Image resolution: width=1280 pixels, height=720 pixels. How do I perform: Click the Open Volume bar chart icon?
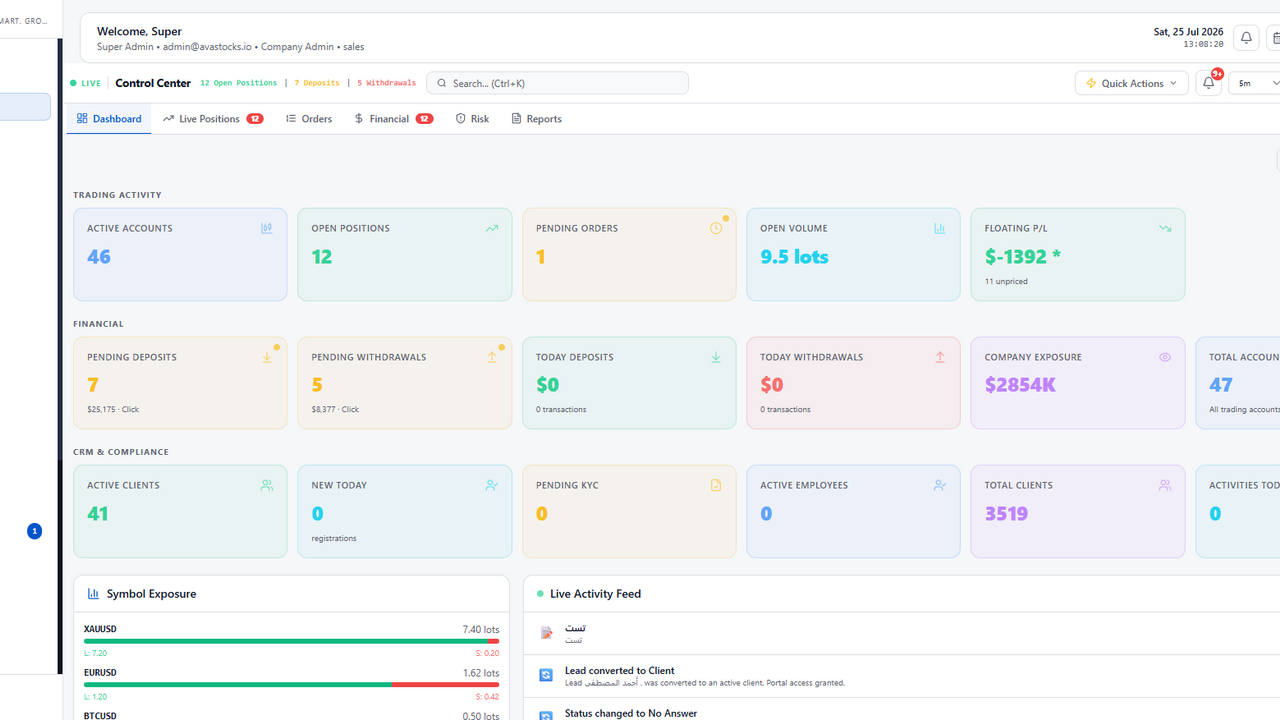pos(939,228)
